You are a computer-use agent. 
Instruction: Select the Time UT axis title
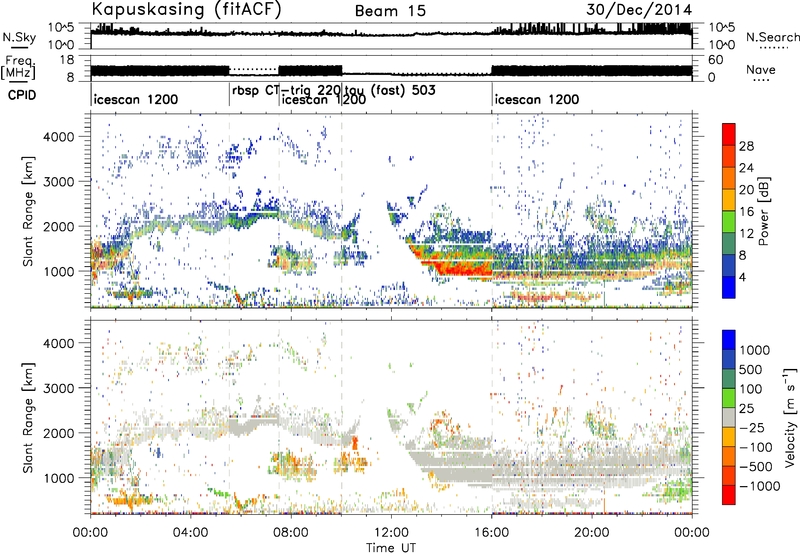[x=391, y=548]
